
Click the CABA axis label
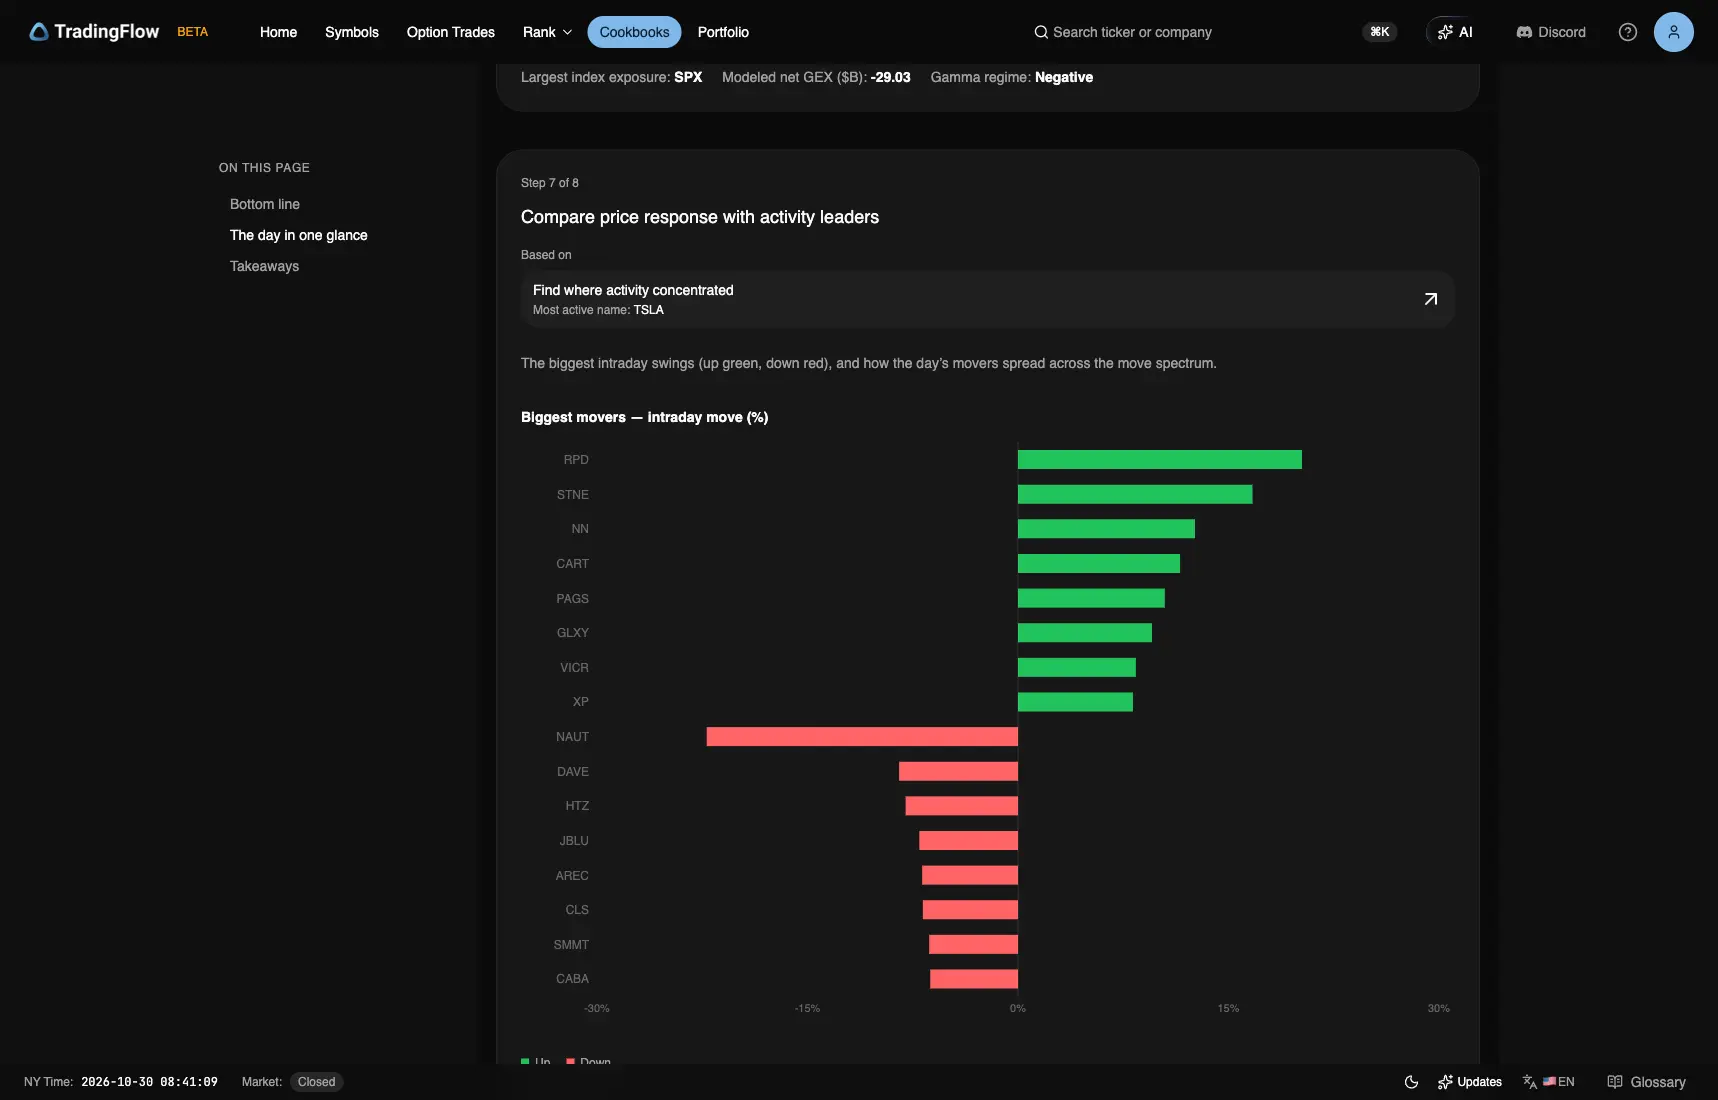[572, 979]
